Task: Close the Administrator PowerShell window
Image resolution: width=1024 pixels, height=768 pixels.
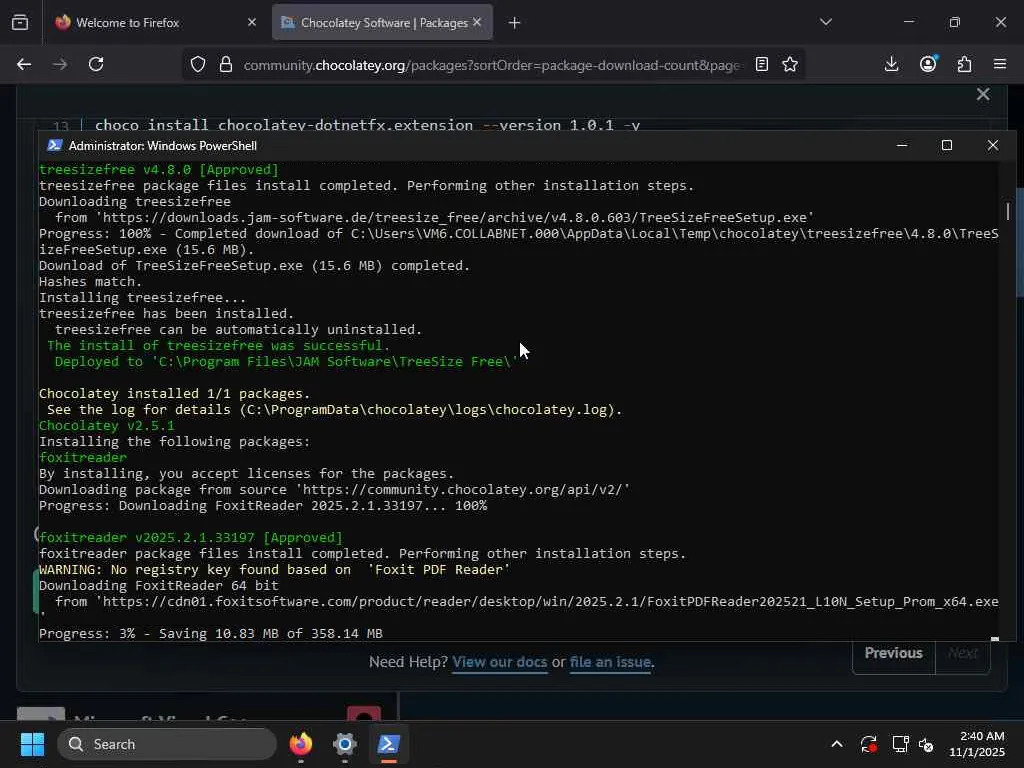Action: (x=993, y=145)
